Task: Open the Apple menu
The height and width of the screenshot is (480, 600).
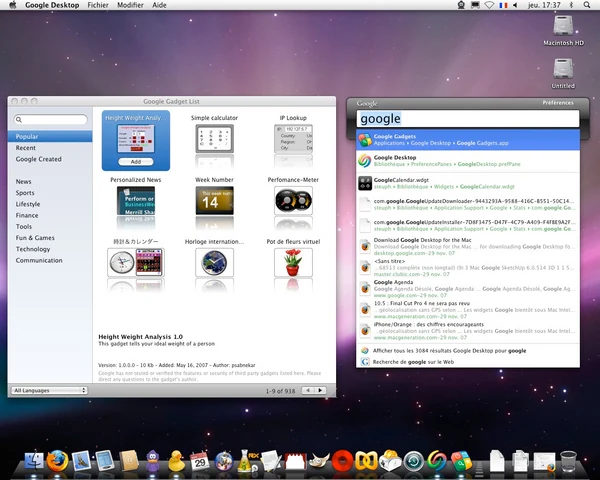Action: (x=13, y=5)
